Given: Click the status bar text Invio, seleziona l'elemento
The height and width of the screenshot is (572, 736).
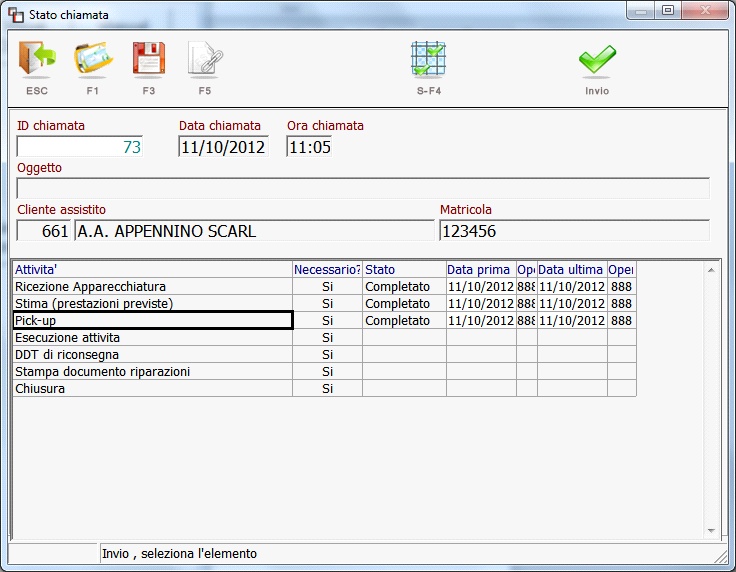Looking at the screenshot, I should coord(179,554).
